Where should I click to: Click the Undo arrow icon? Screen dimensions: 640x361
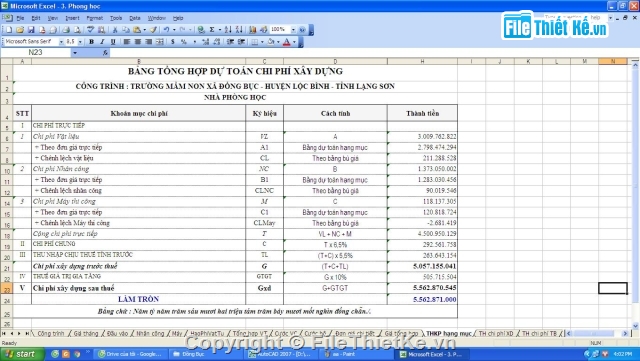pyautogui.click(x=167, y=30)
